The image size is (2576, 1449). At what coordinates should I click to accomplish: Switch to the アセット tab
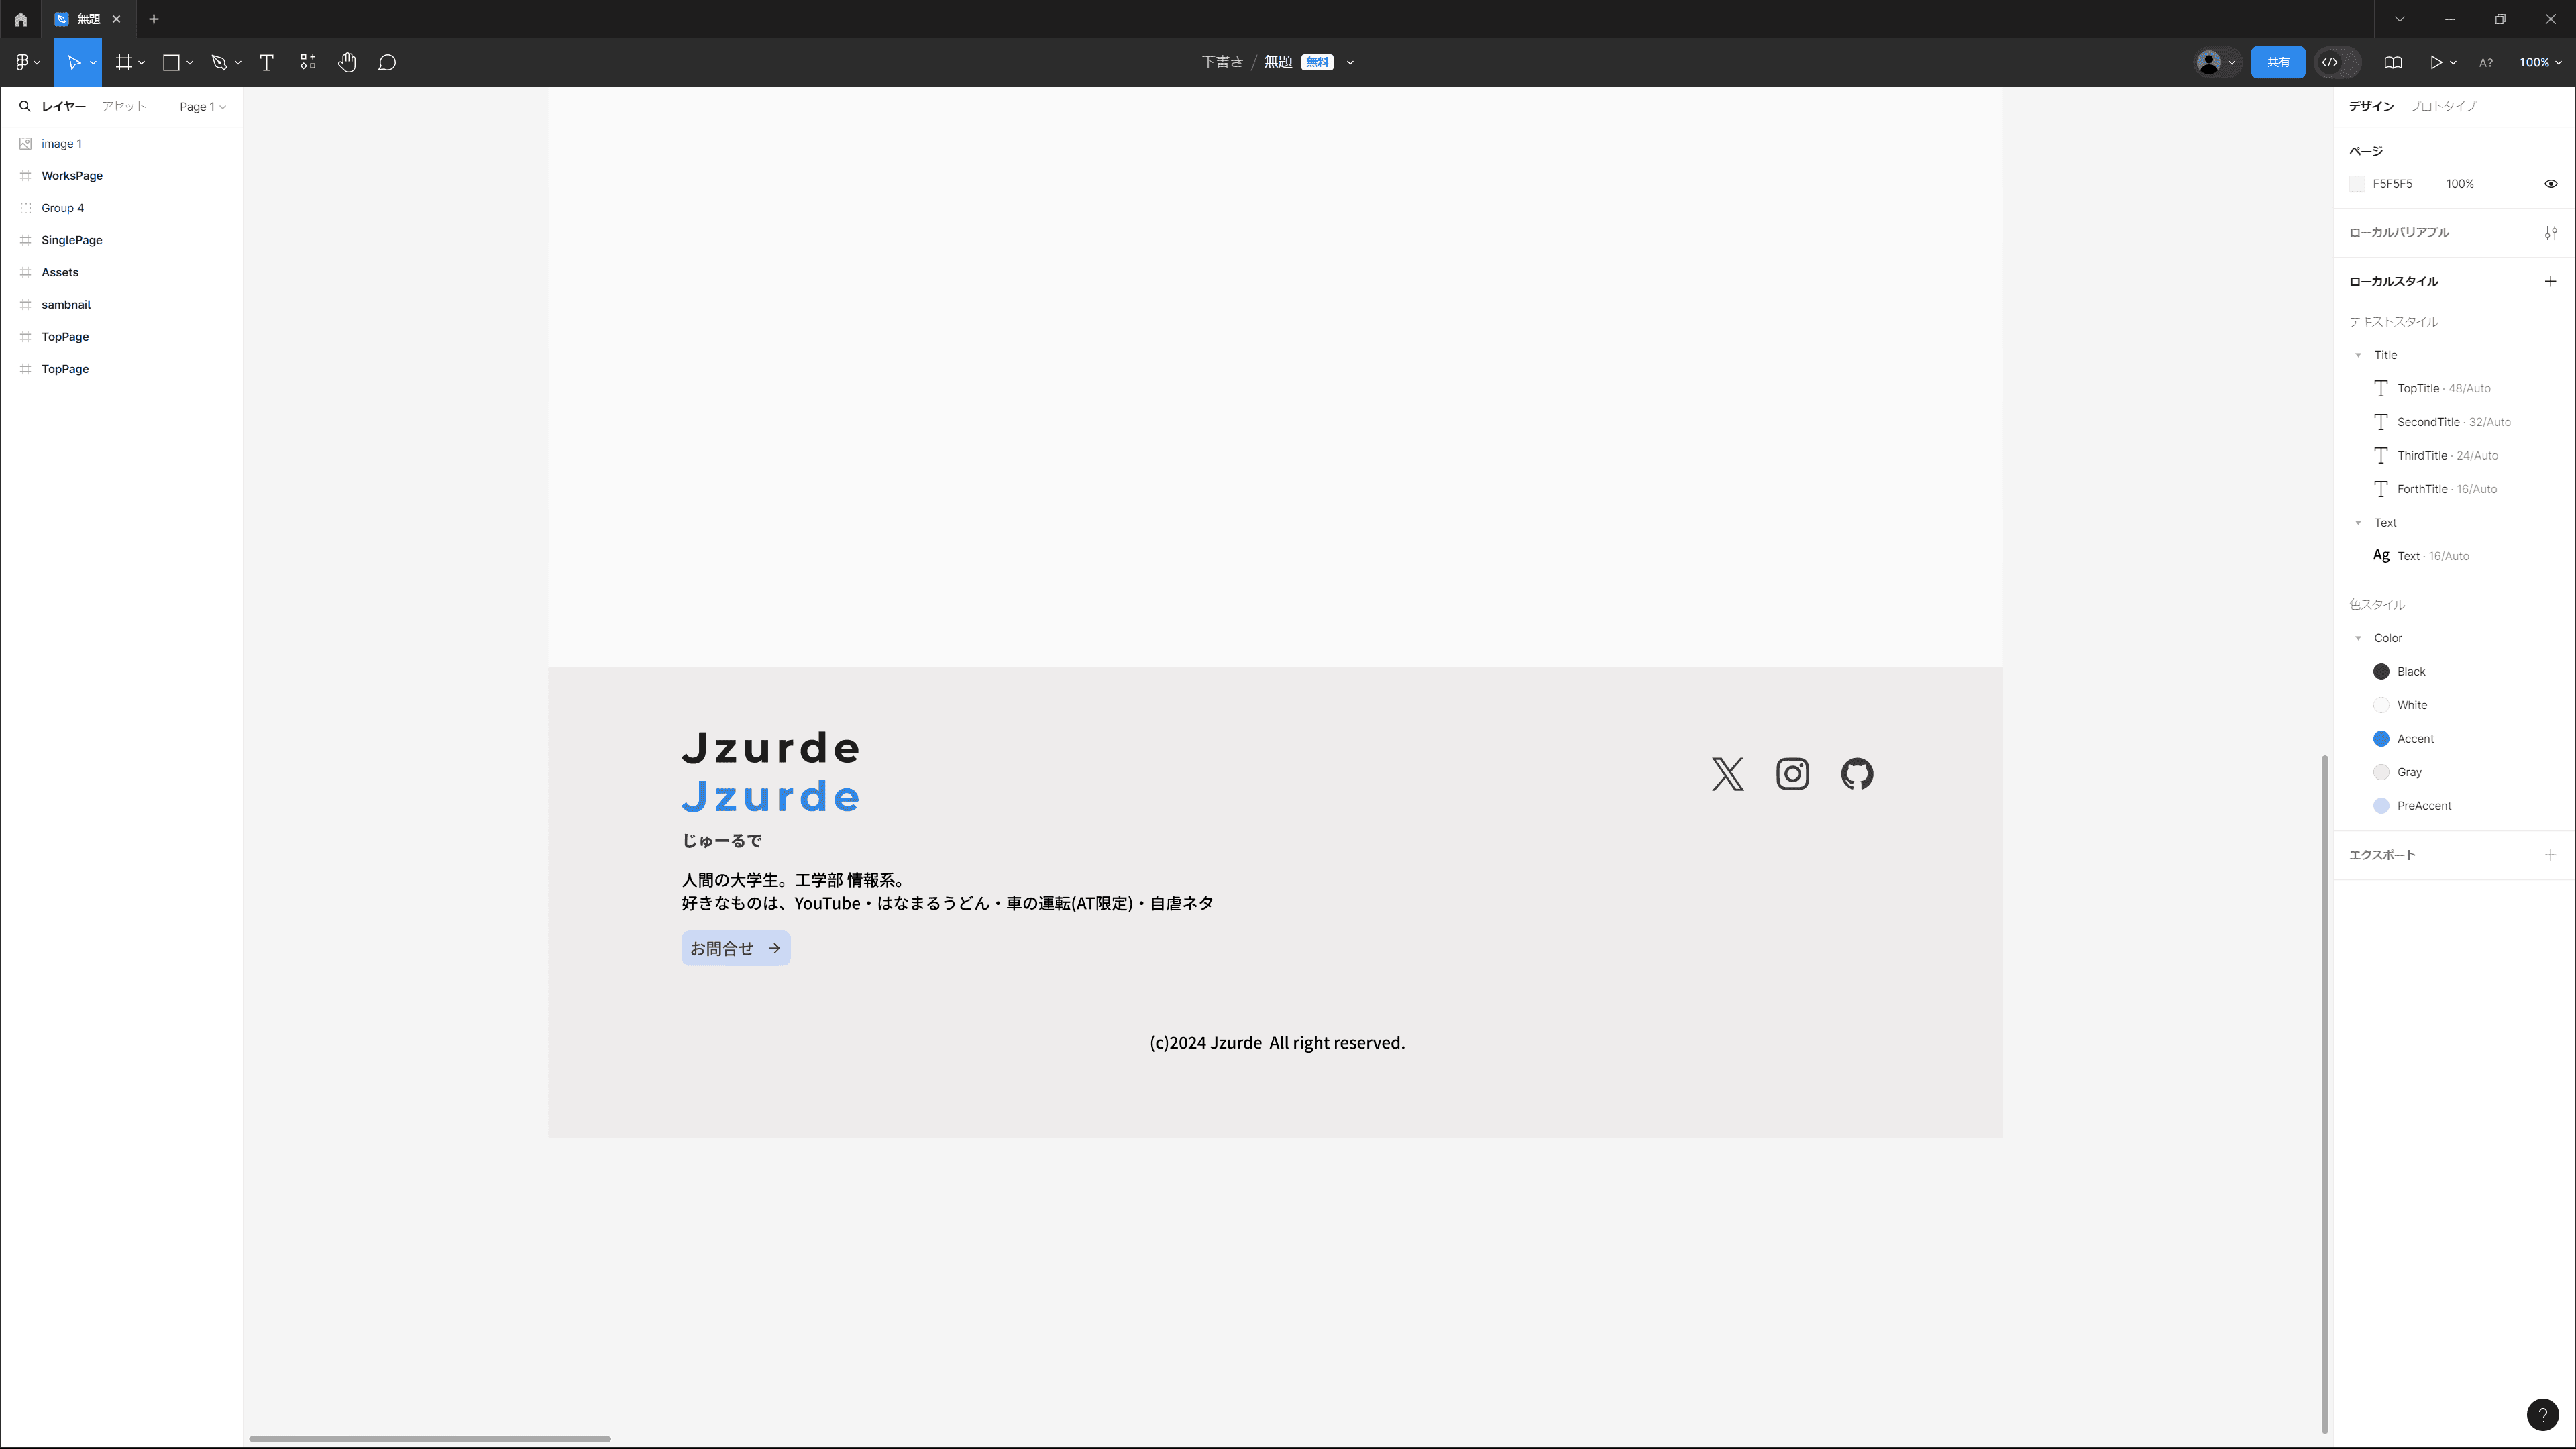[x=123, y=106]
